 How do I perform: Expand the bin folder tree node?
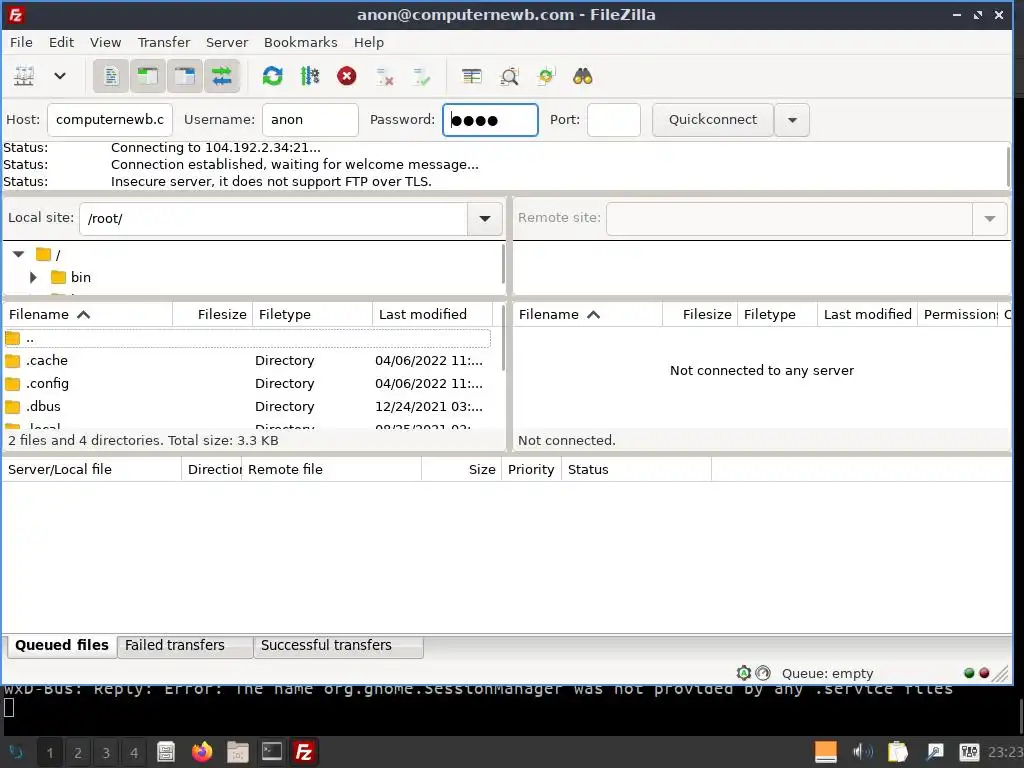pyautogui.click(x=33, y=278)
